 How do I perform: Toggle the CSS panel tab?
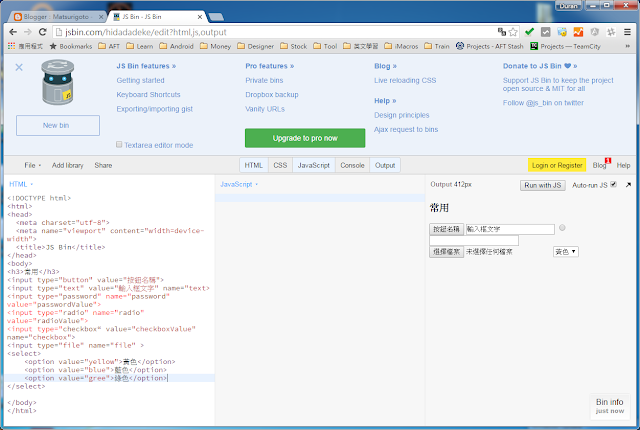280,165
